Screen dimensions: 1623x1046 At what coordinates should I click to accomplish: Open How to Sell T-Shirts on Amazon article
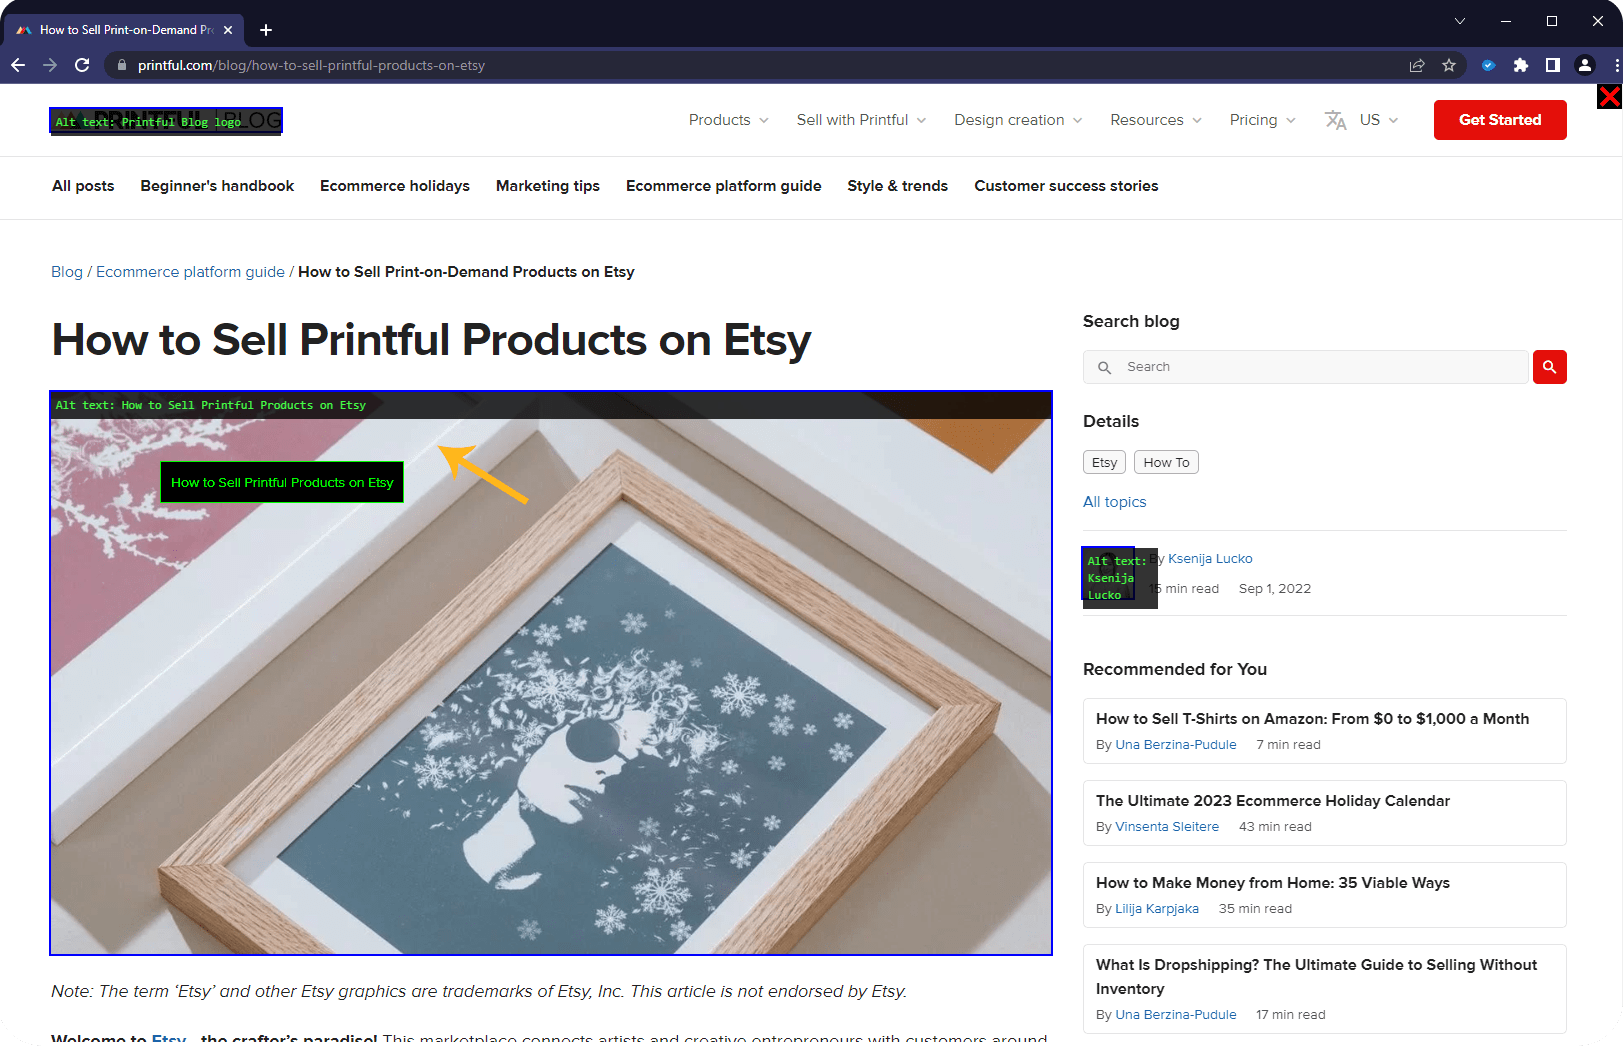(1312, 719)
